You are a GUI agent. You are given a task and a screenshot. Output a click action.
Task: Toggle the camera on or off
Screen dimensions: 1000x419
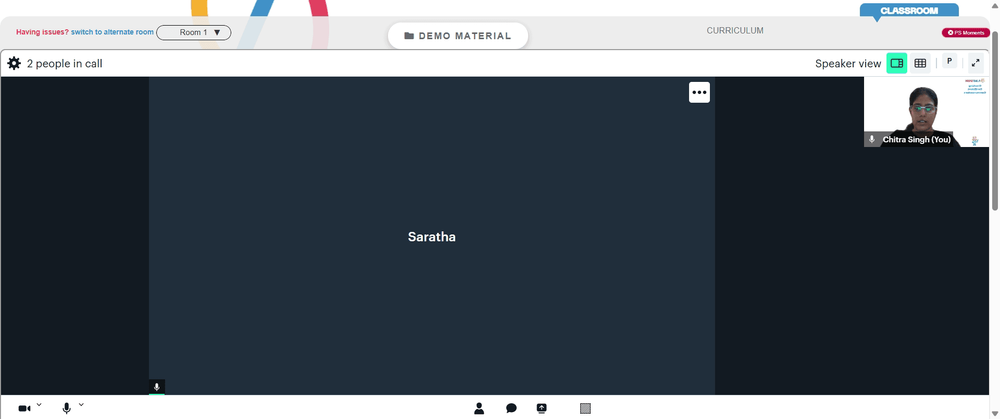point(24,408)
